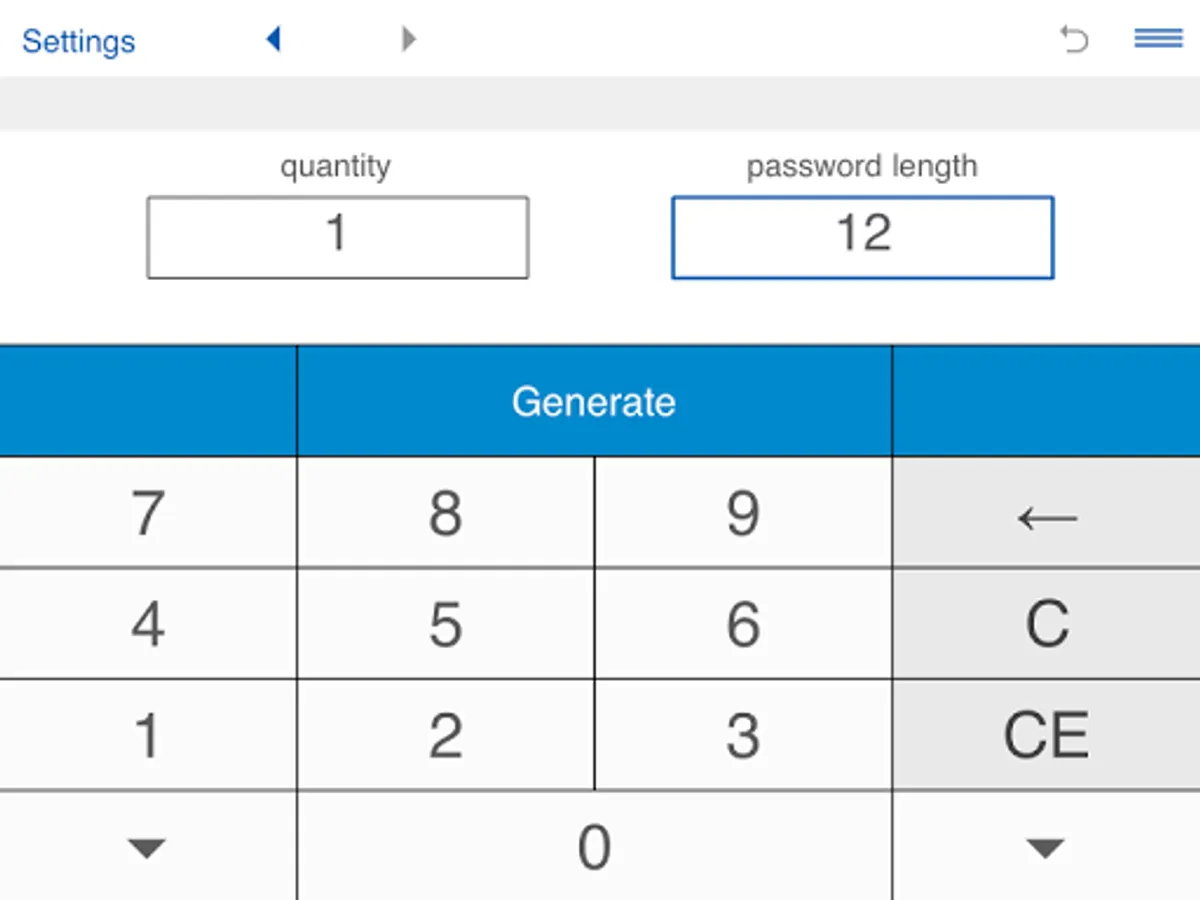The height and width of the screenshot is (900, 1200).
Task: Click the bottom-left down triangle key
Action: click(148, 847)
